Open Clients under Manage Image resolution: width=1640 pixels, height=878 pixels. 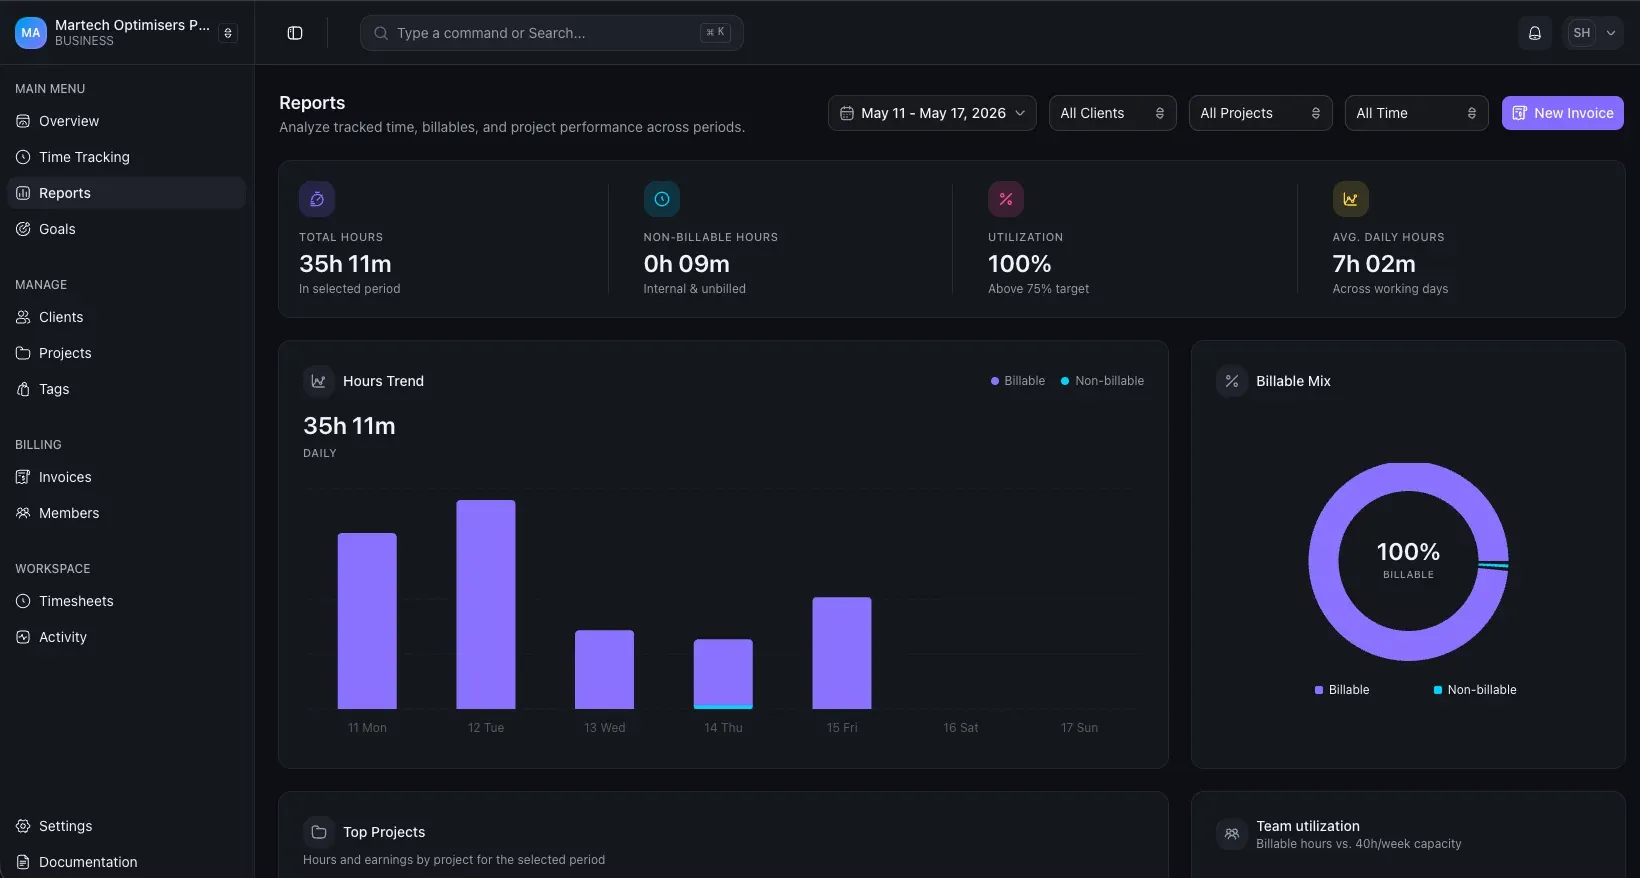pyautogui.click(x=126, y=317)
